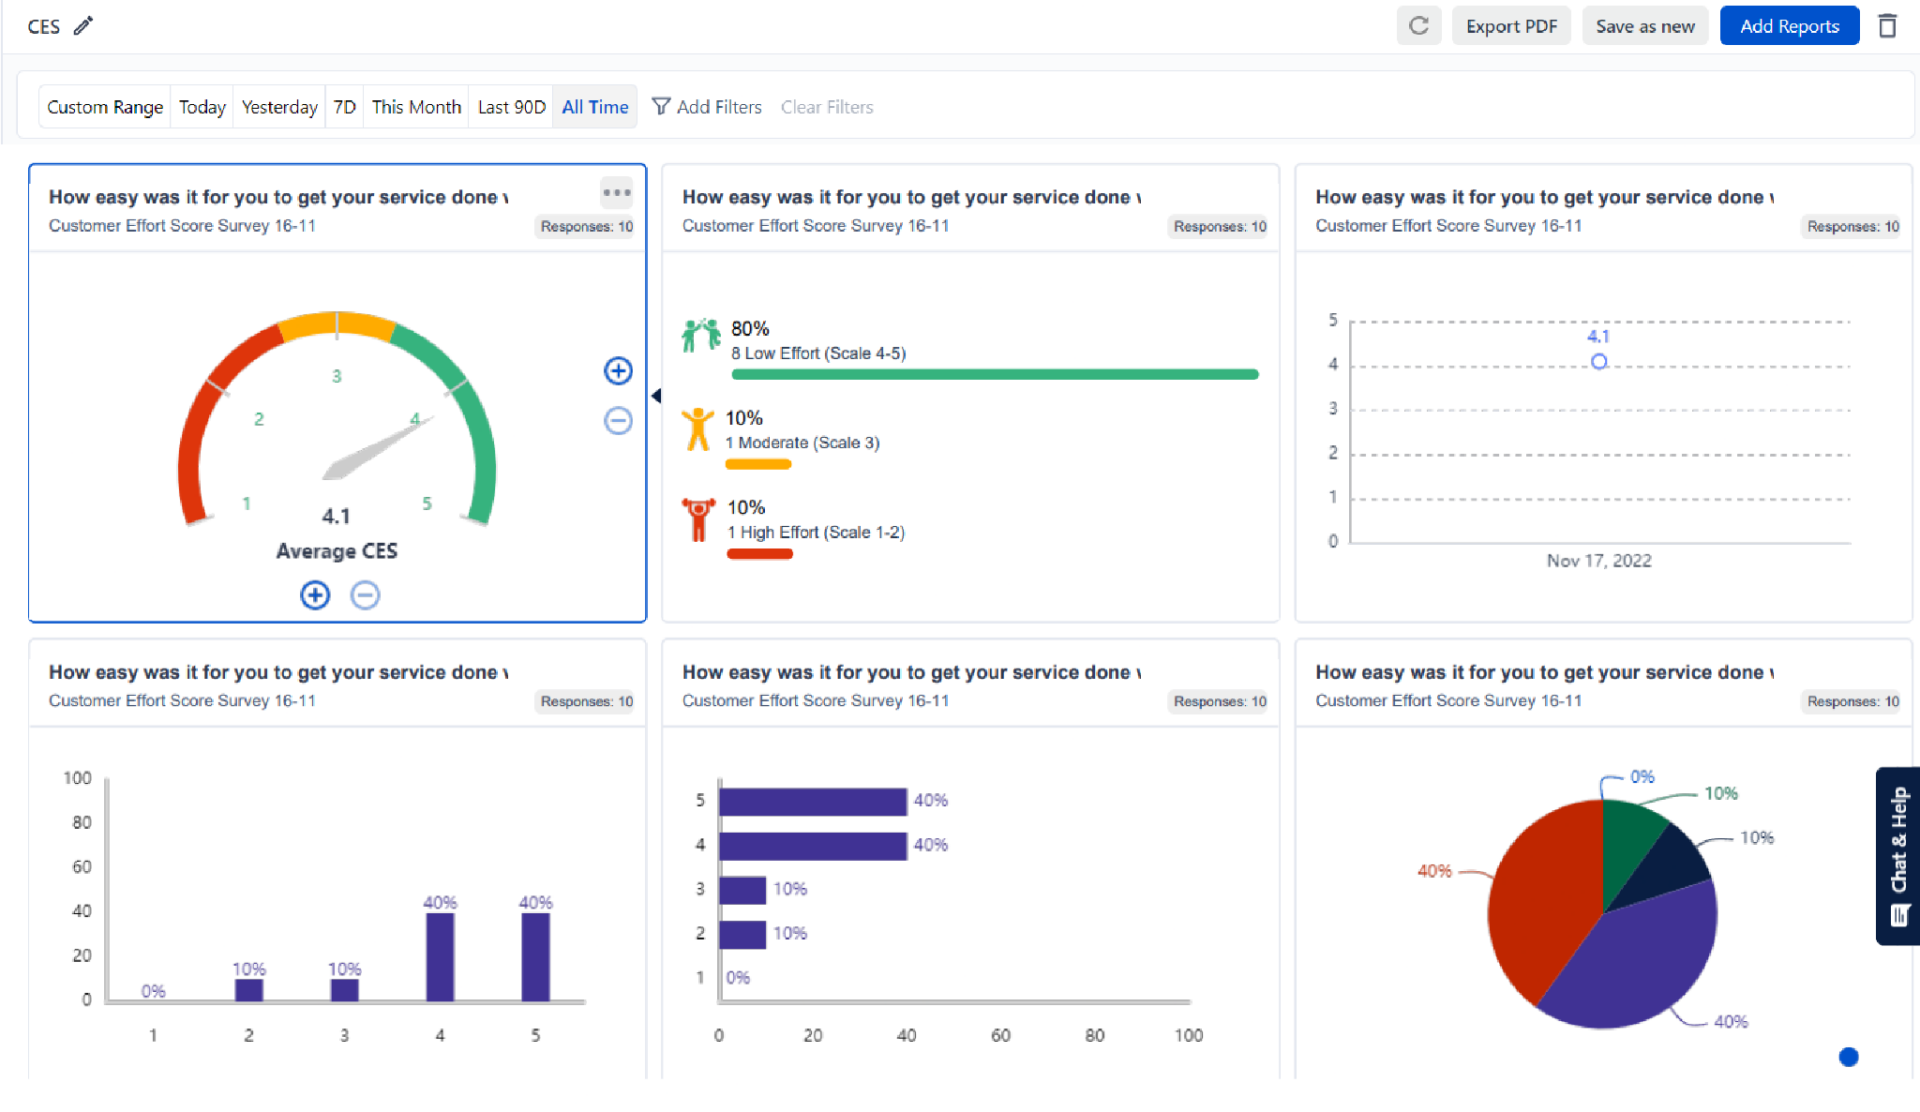Viewport: 1920px width, 1112px height.
Task: Select the Last 90D range
Action: click(x=510, y=106)
